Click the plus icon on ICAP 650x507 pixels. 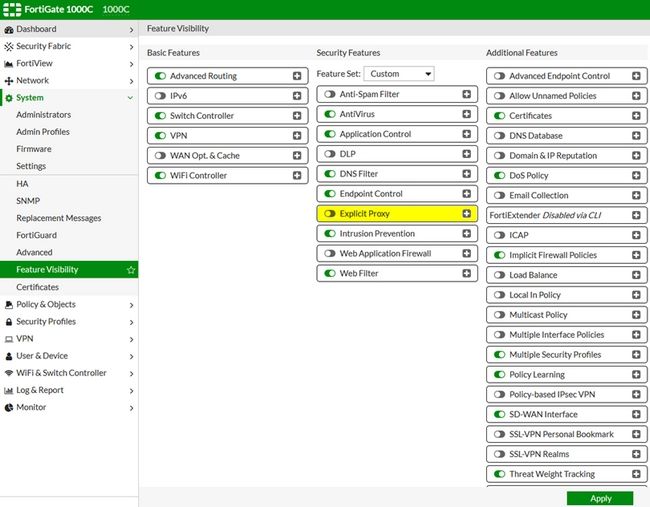click(x=636, y=235)
